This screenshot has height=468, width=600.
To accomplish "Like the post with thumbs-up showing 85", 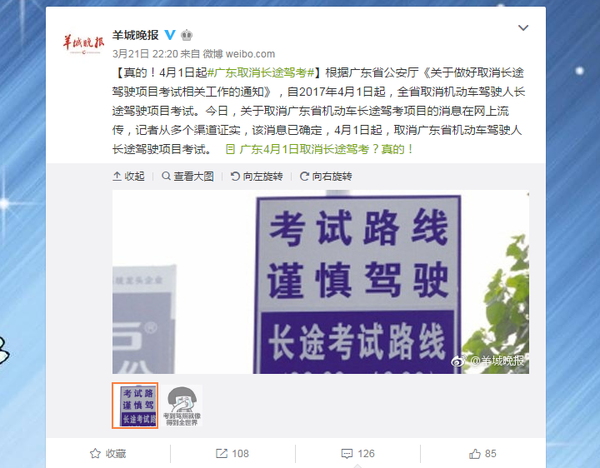I will coord(483,453).
